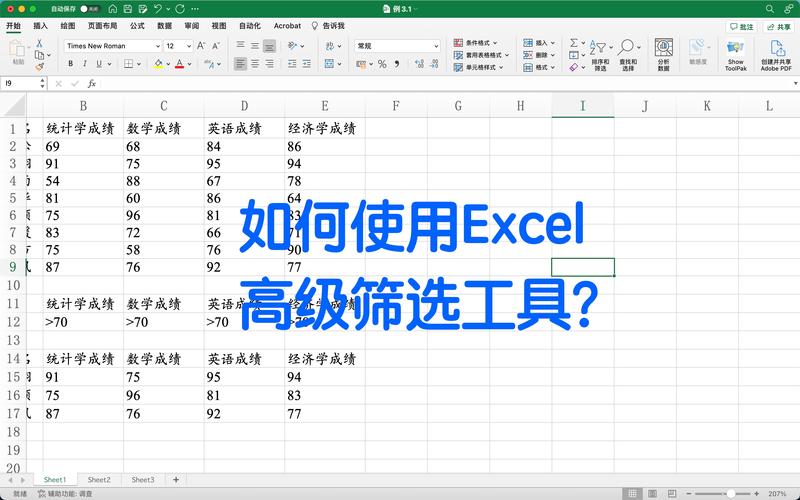Open the more options ellipsis in title bar
This screenshot has width=800, height=500.
point(195,9)
